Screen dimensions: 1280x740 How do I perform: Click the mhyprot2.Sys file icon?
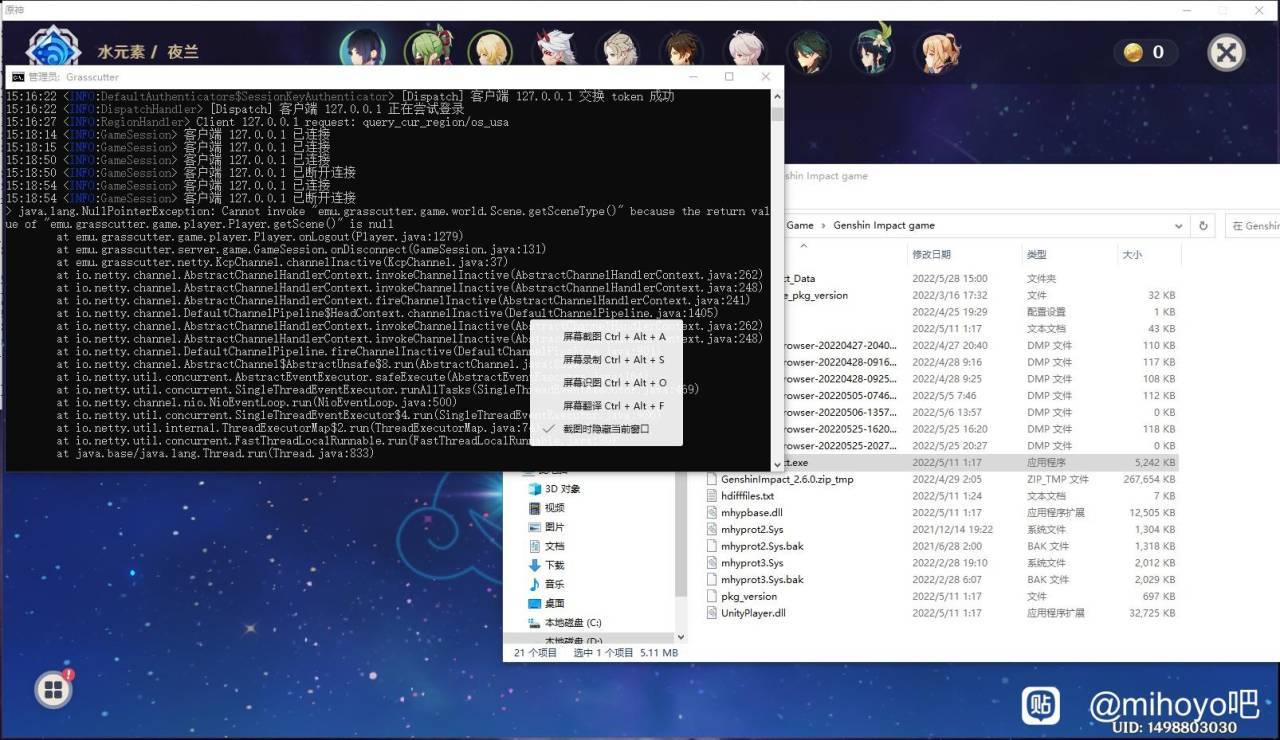tap(712, 529)
